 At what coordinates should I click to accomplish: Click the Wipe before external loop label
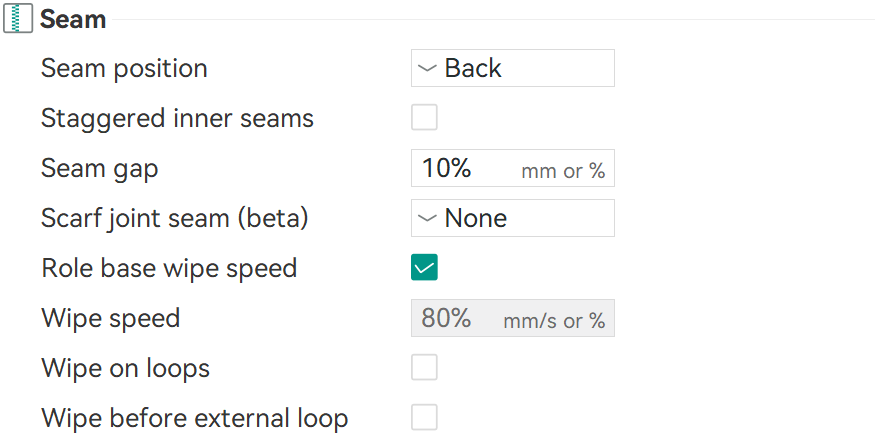tap(194, 418)
